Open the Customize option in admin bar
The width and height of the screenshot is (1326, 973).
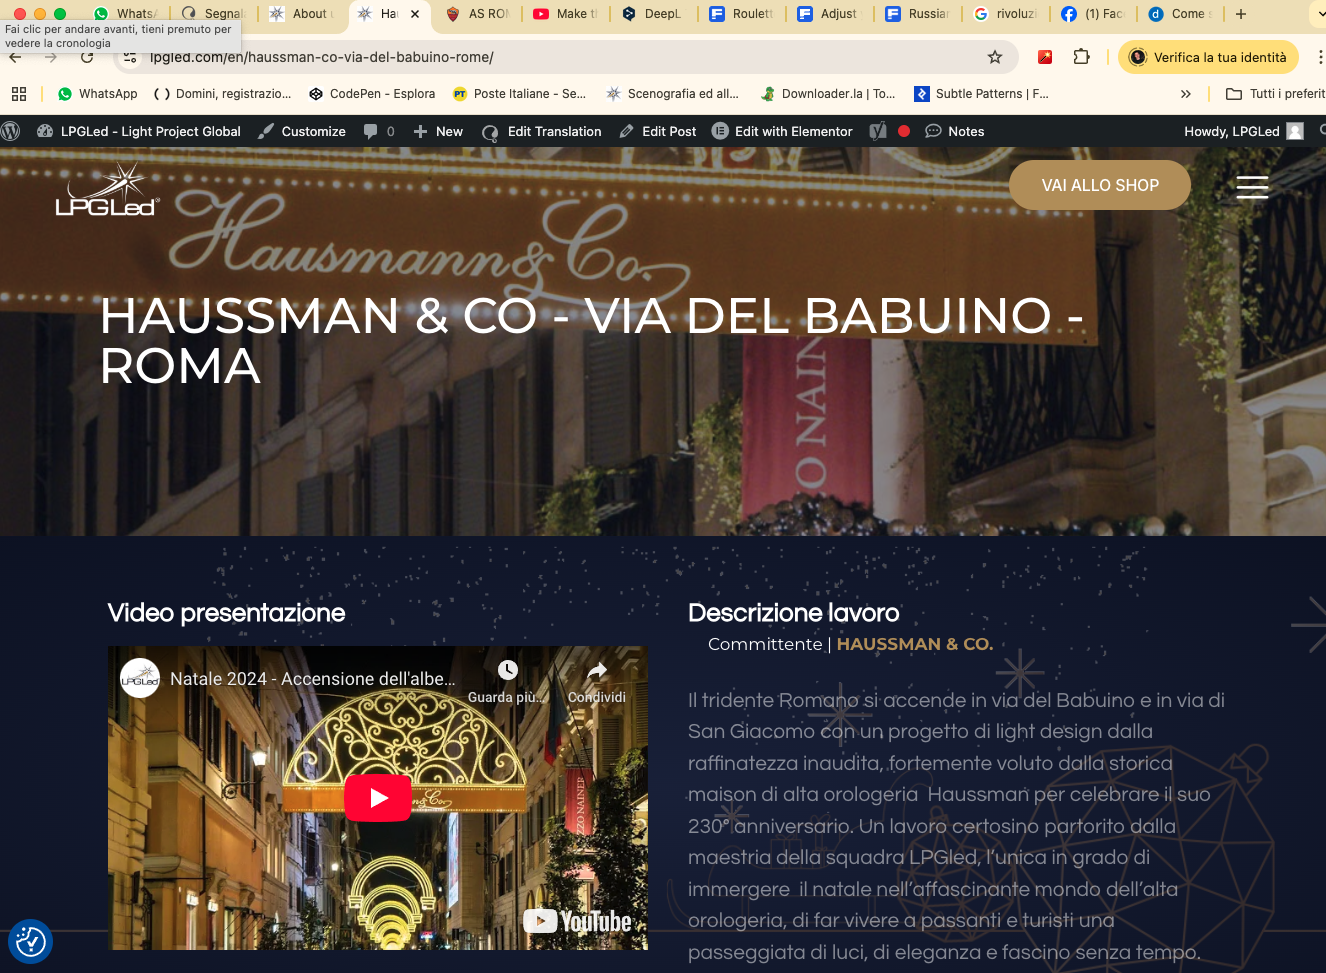point(302,131)
